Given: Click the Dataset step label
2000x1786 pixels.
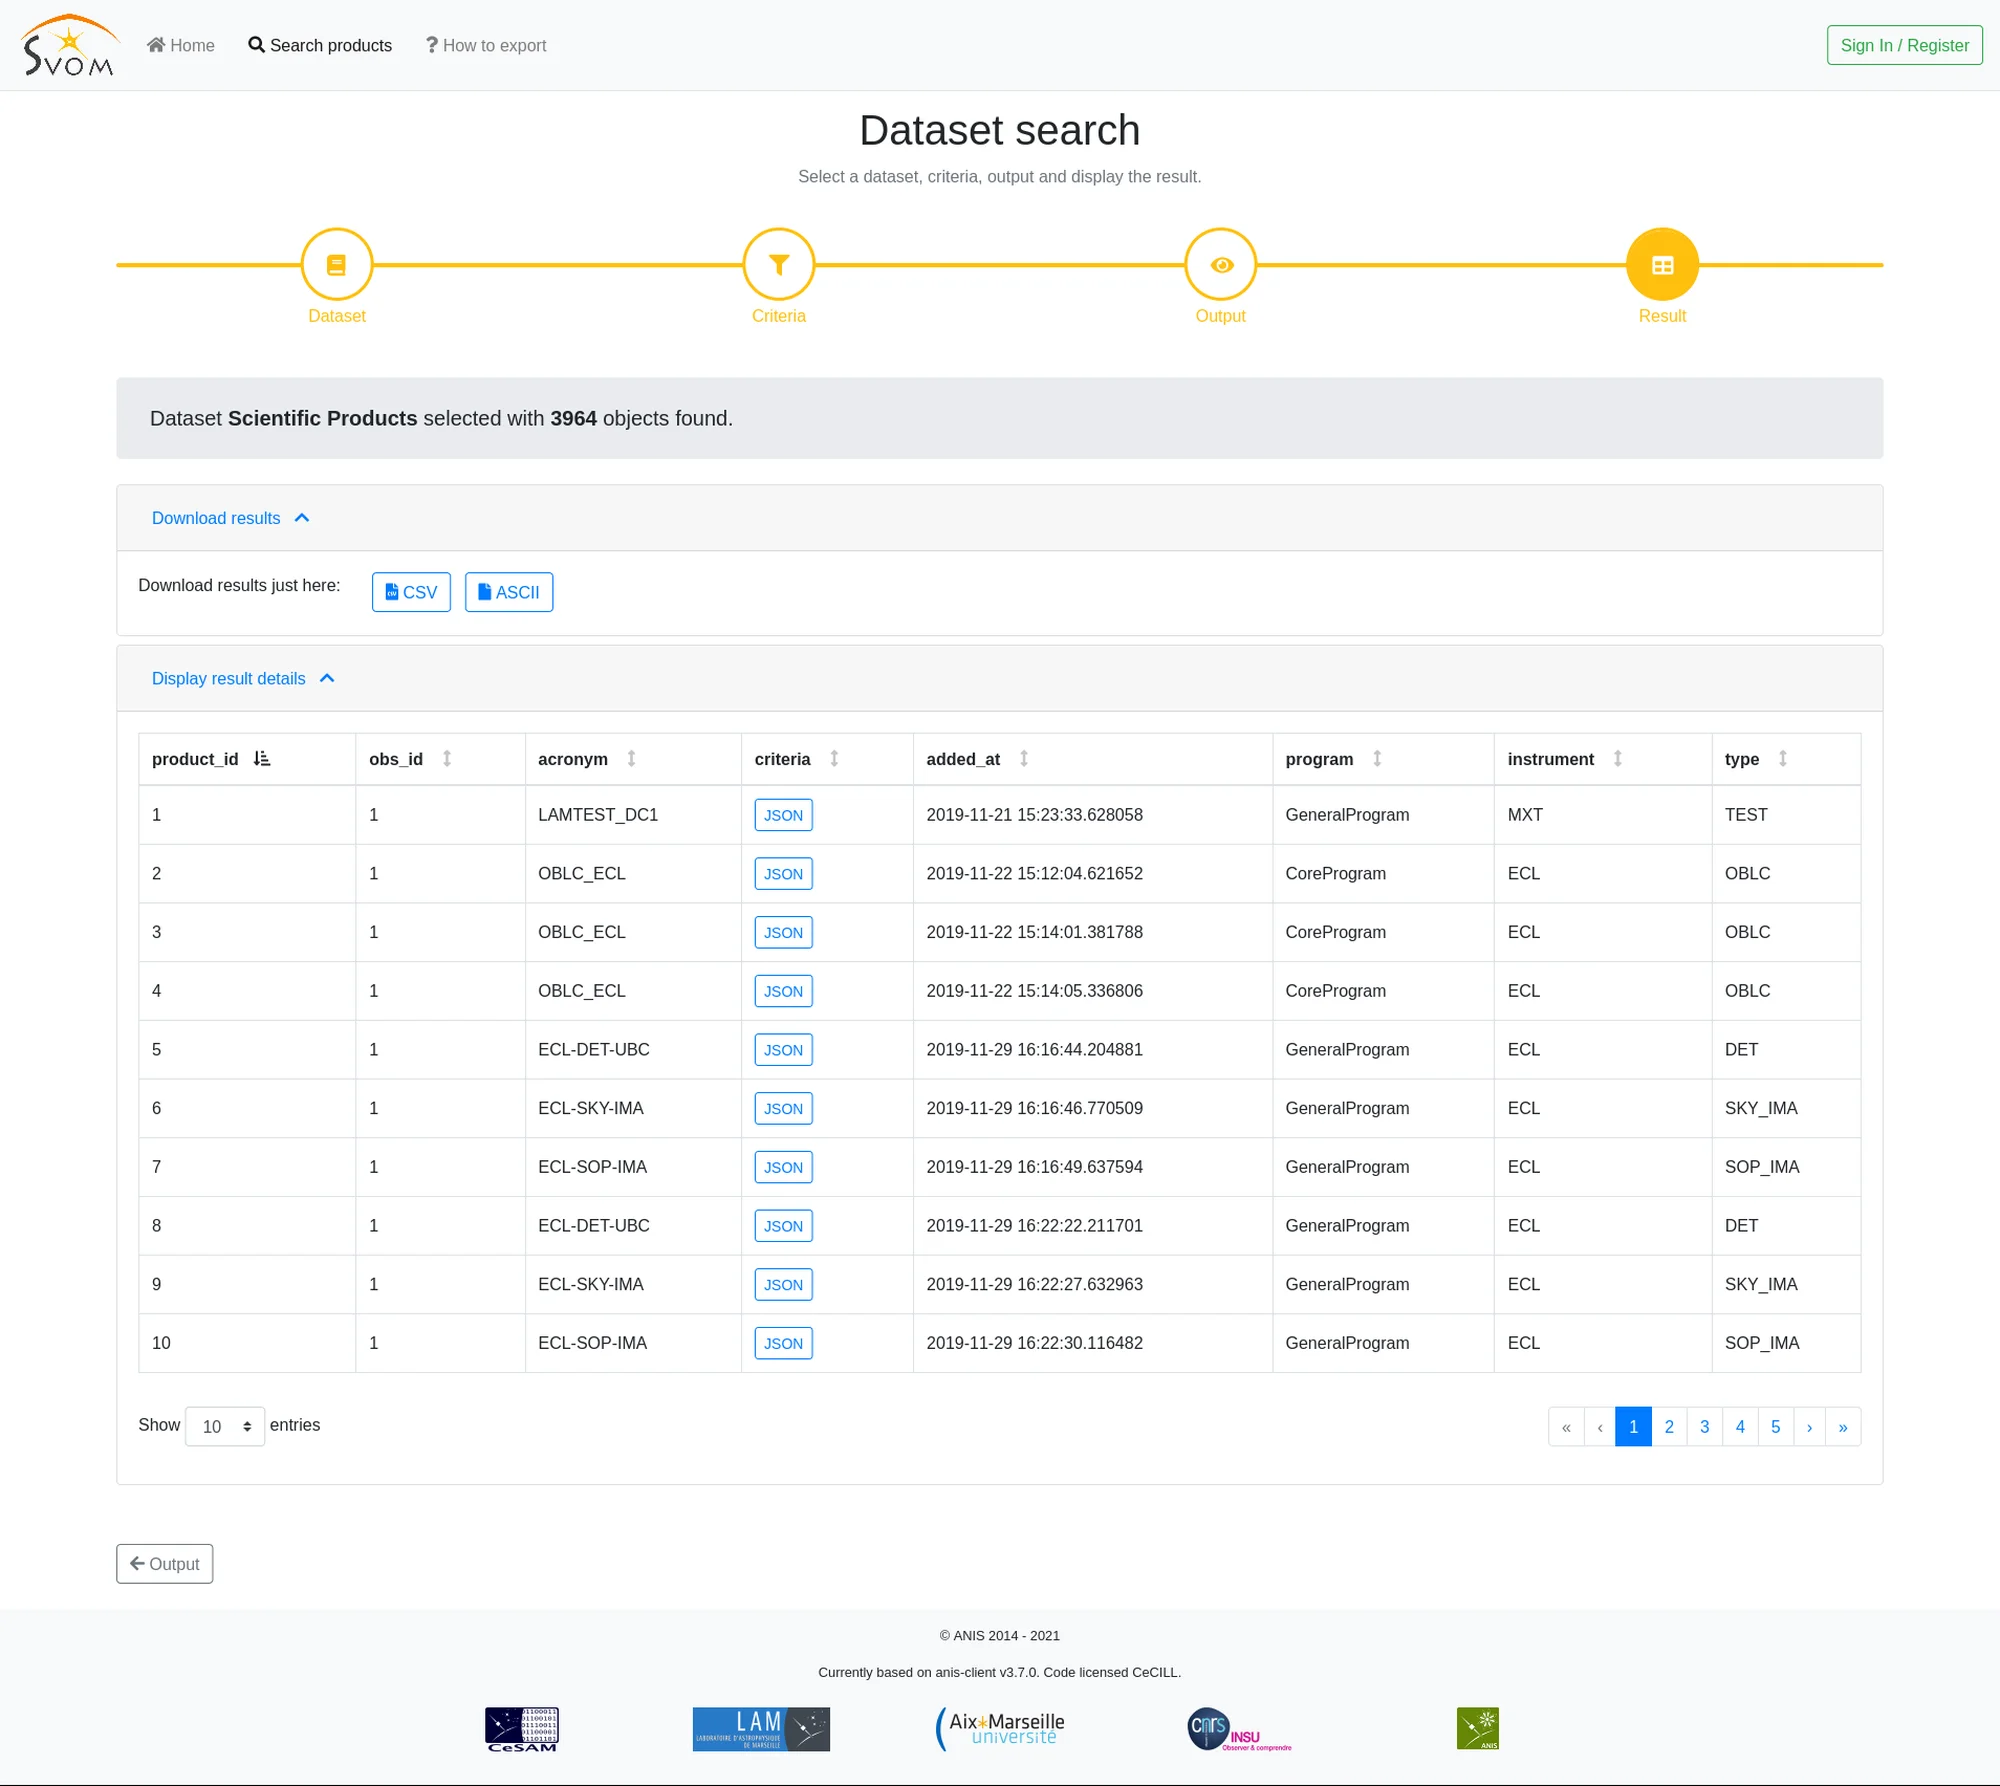Looking at the screenshot, I should [337, 316].
